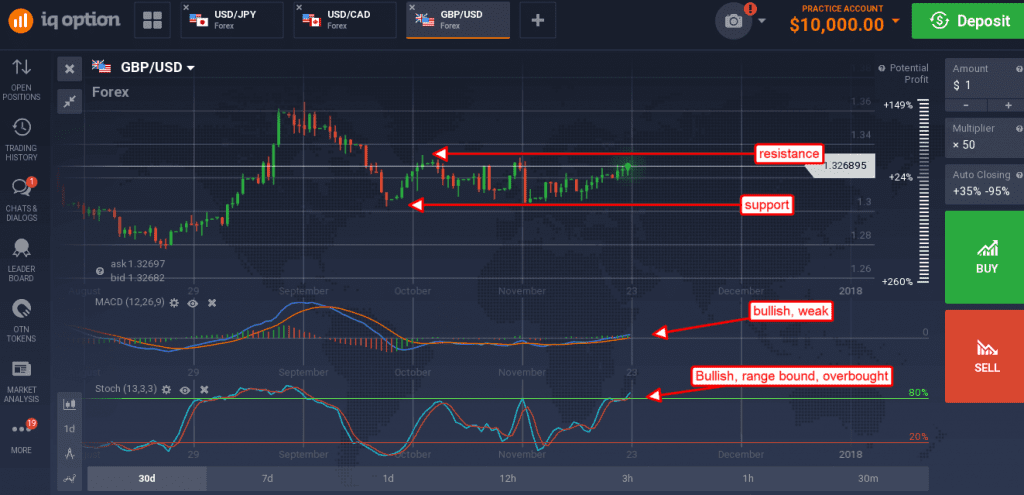Image resolution: width=1024 pixels, height=495 pixels.
Task: Click the Auto Closing help icon
Action: (1019, 176)
